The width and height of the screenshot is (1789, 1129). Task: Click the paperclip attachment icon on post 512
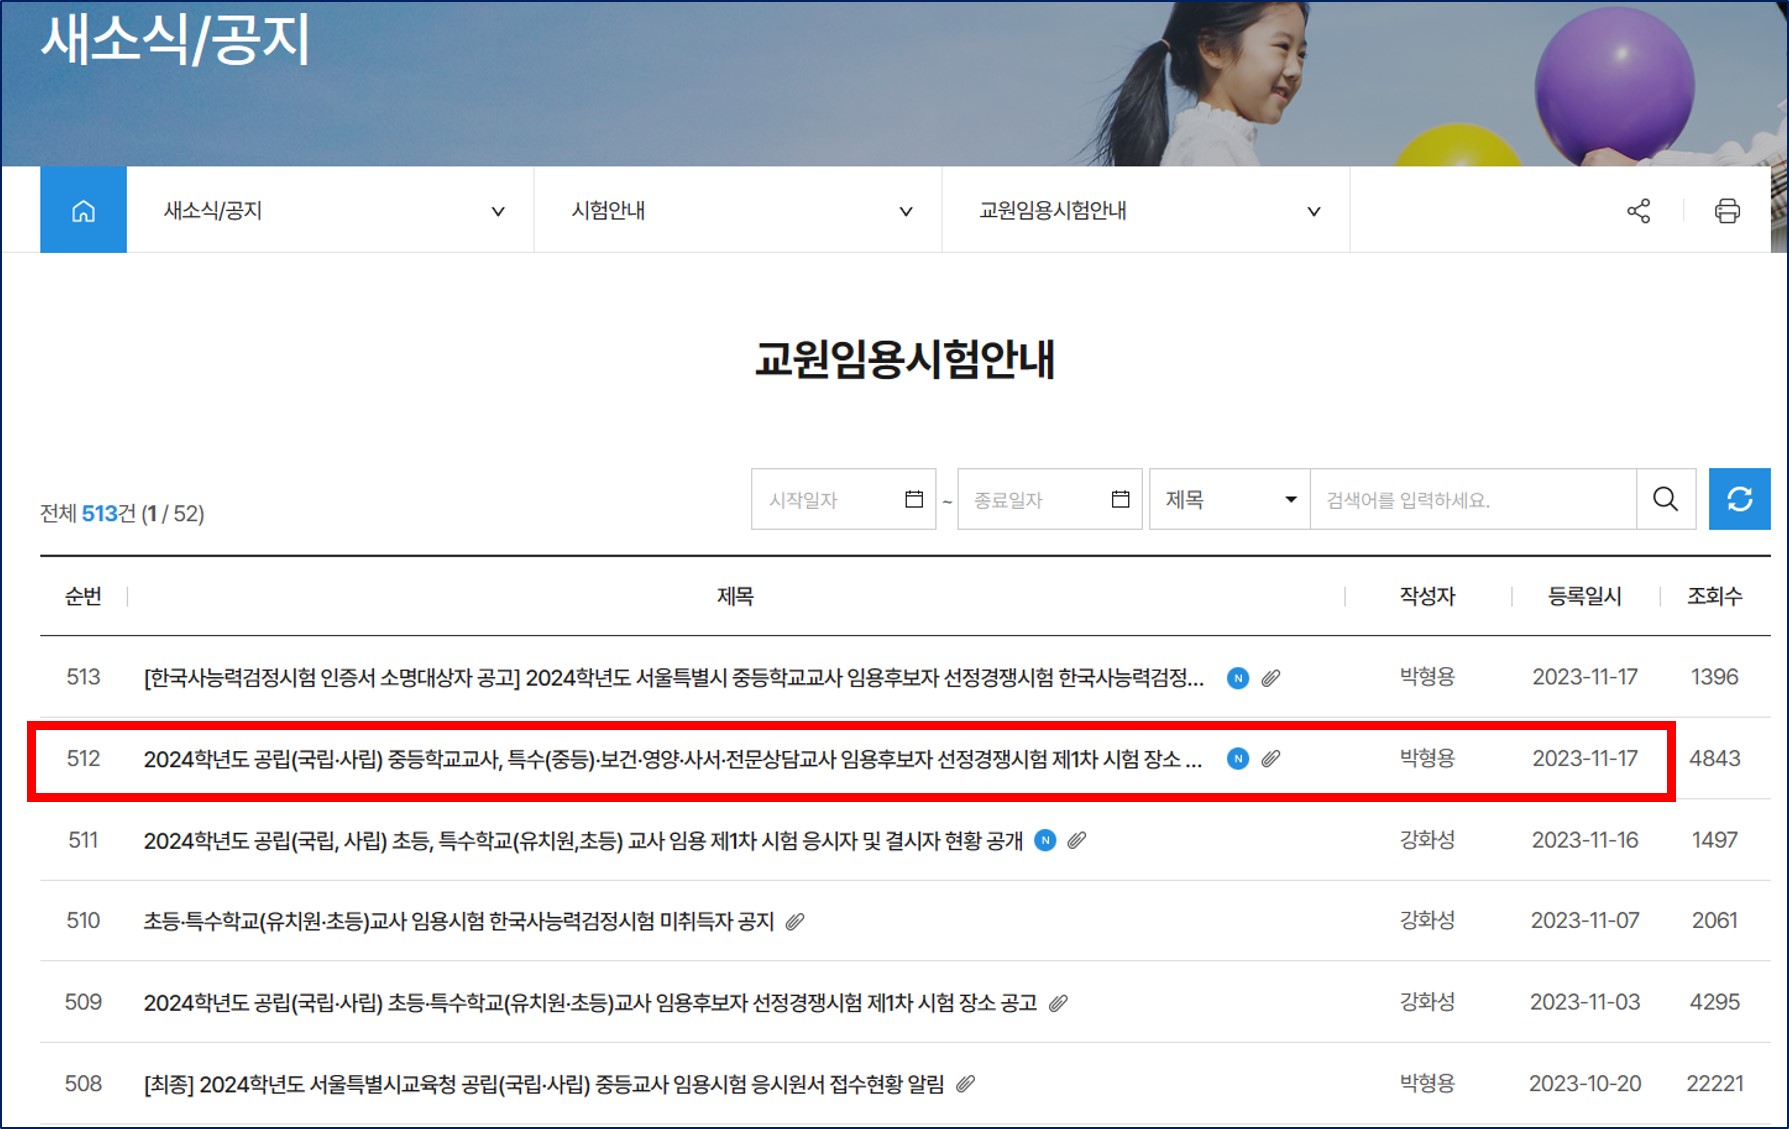pos(1271,759)
